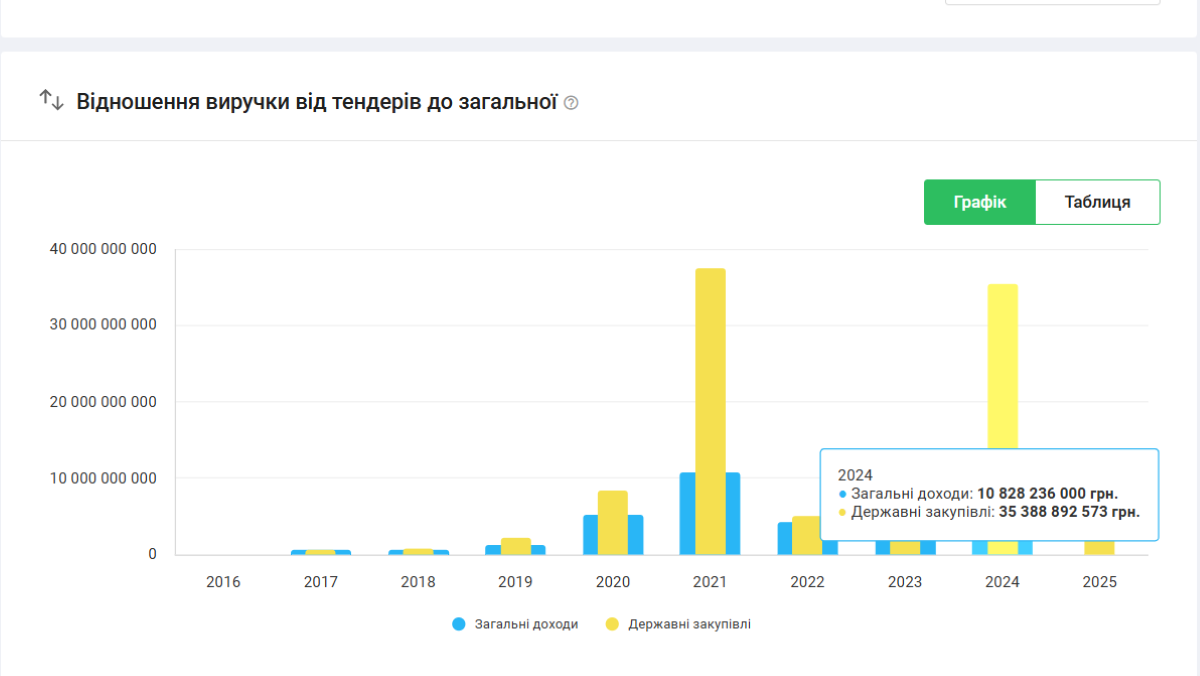Screen dimensions: 1200x676
Task: Click the 2024 tooltip box
Action: pos(988,494)
